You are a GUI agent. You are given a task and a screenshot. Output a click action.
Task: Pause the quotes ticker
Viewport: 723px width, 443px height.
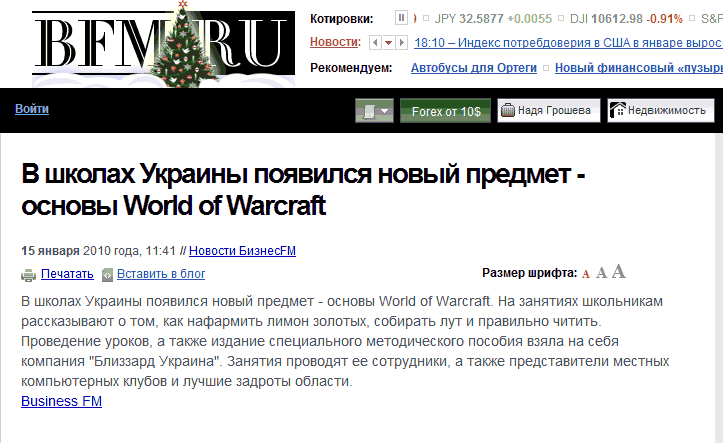401,18
